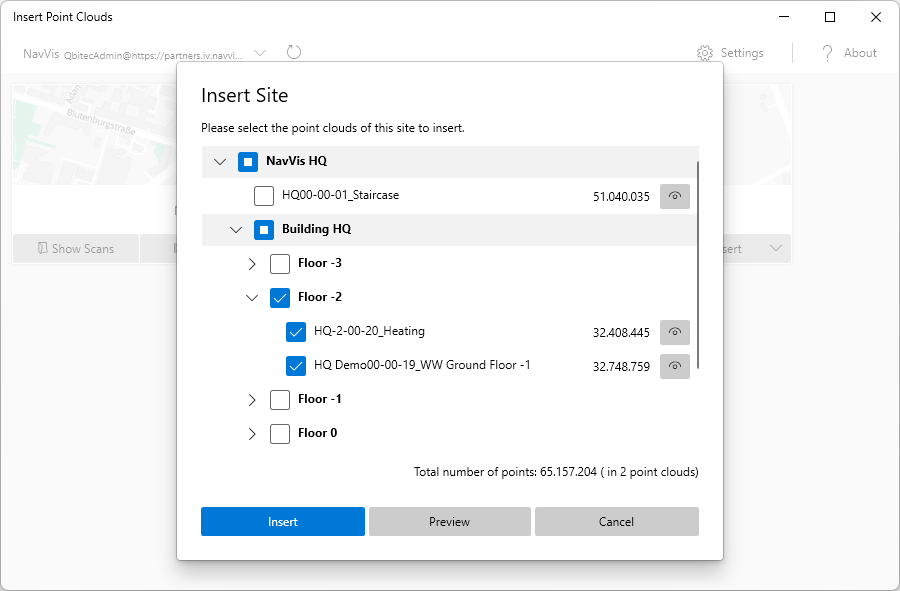Select the Floor 0 label
900x591 pixels.
click(317, 433)
